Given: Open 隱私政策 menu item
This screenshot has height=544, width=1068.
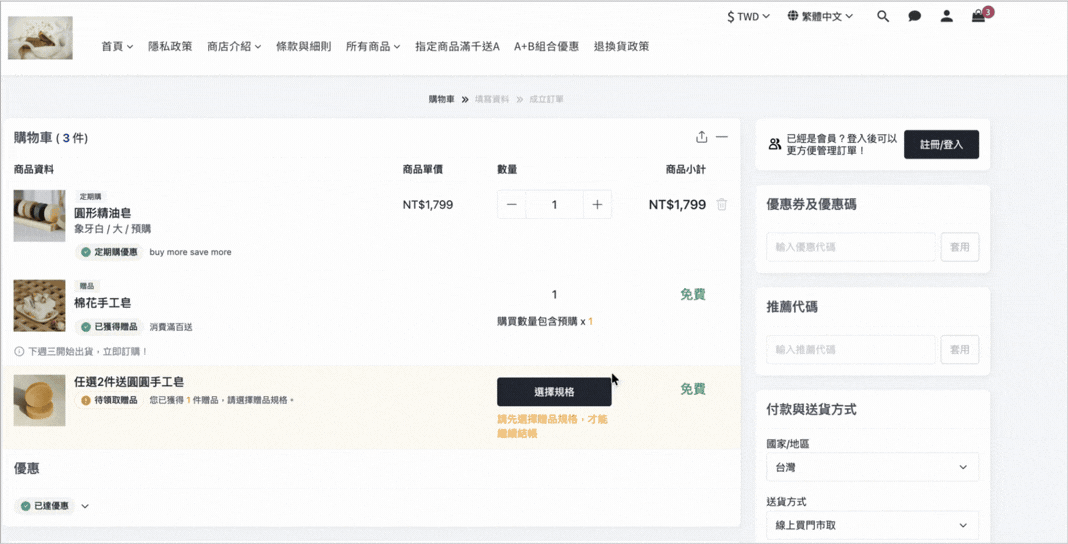Looking at the screenshot, I should 170,46.
